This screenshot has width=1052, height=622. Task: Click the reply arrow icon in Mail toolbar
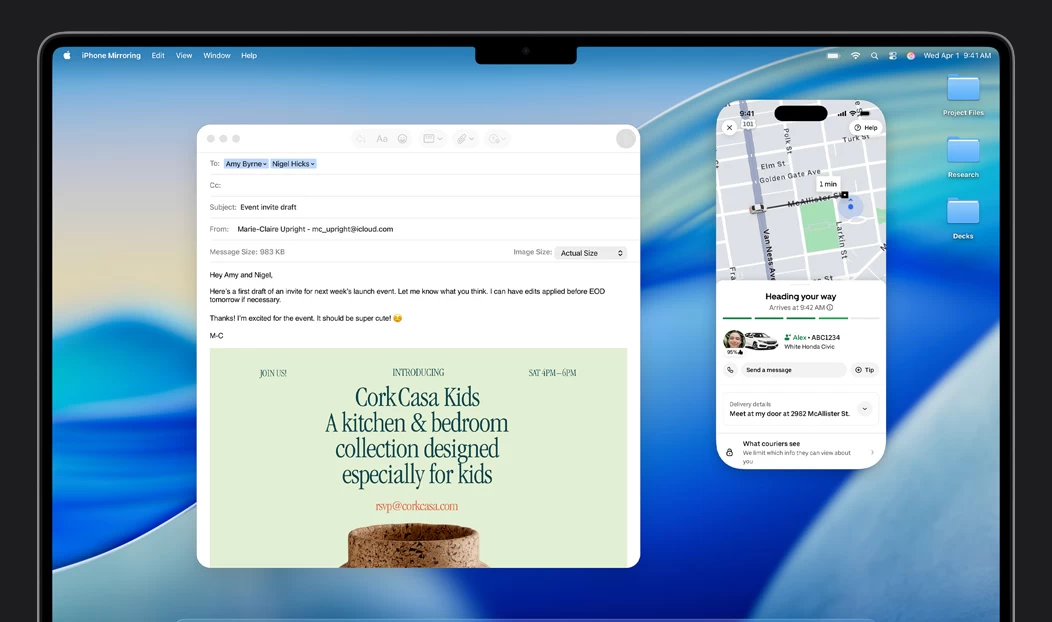point(360,139)
